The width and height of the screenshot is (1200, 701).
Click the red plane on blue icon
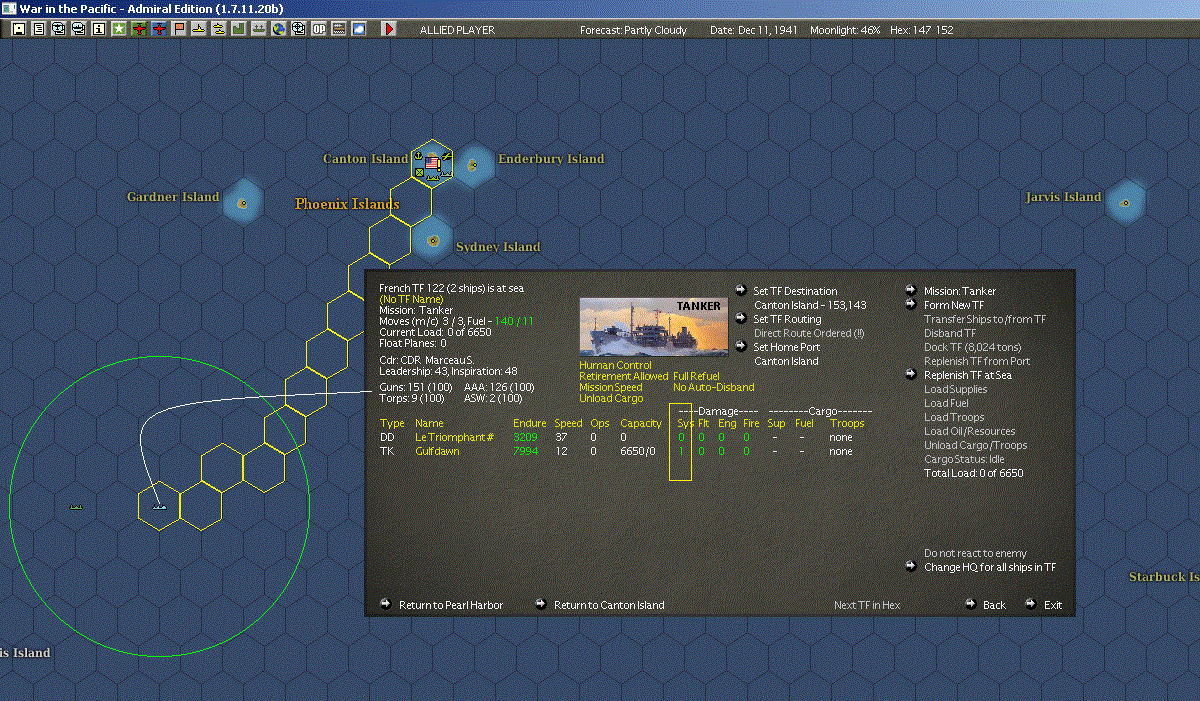158,29
